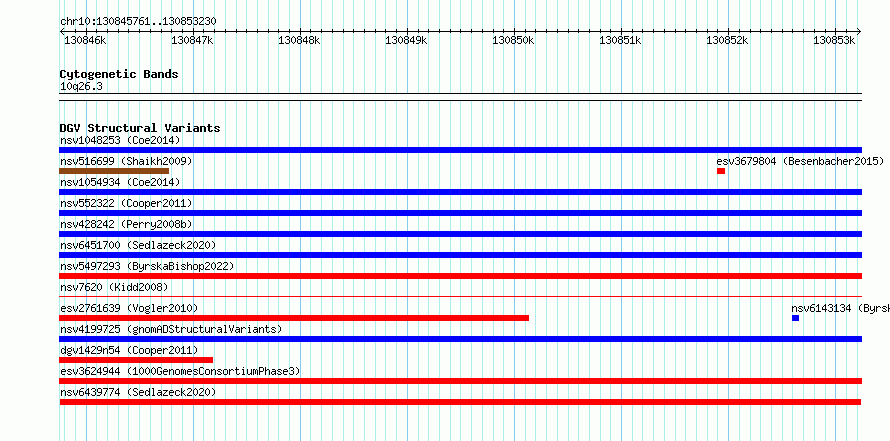
Task: Open esv3679804 (Besenbacher2015) label
Action: point(800,161)
